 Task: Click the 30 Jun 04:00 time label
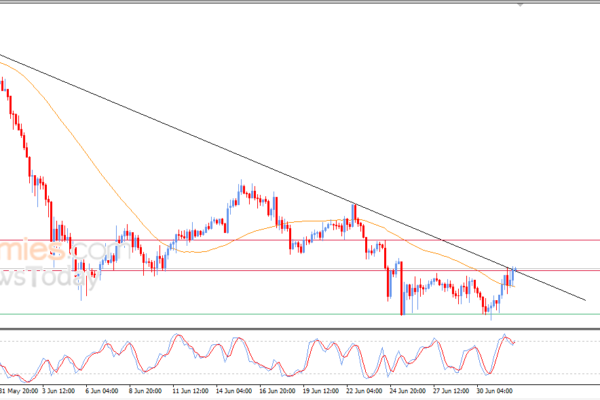[x=494, y=391]
